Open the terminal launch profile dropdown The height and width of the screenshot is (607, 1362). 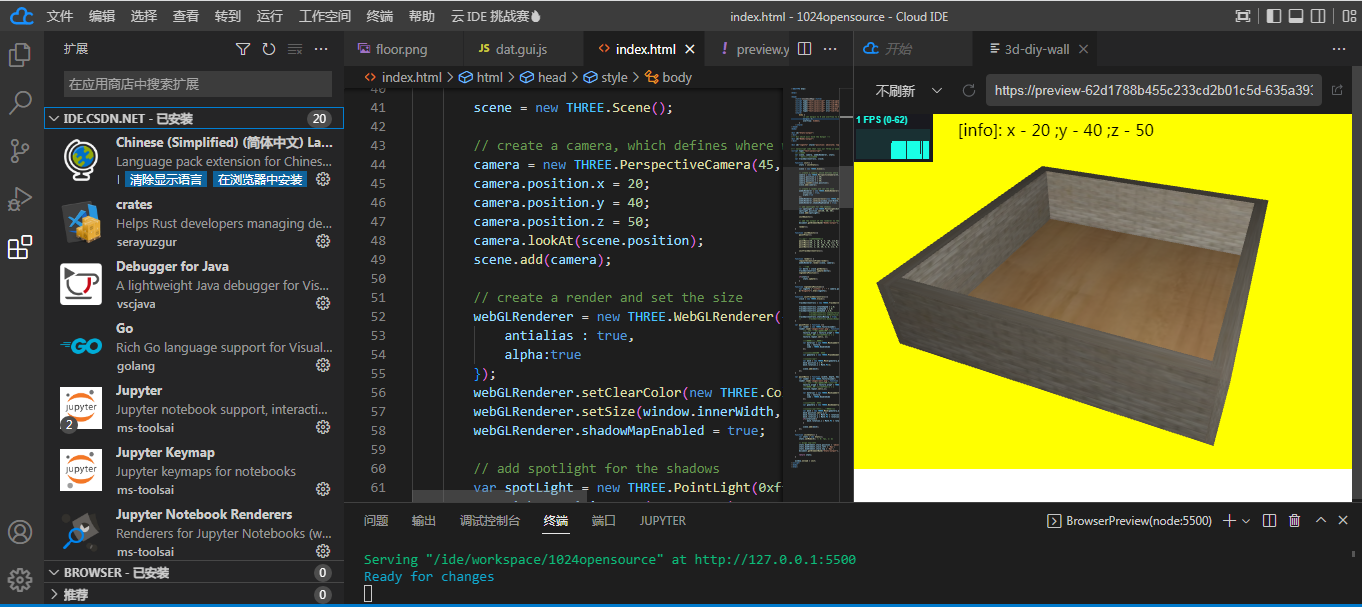pos(1247,520)
